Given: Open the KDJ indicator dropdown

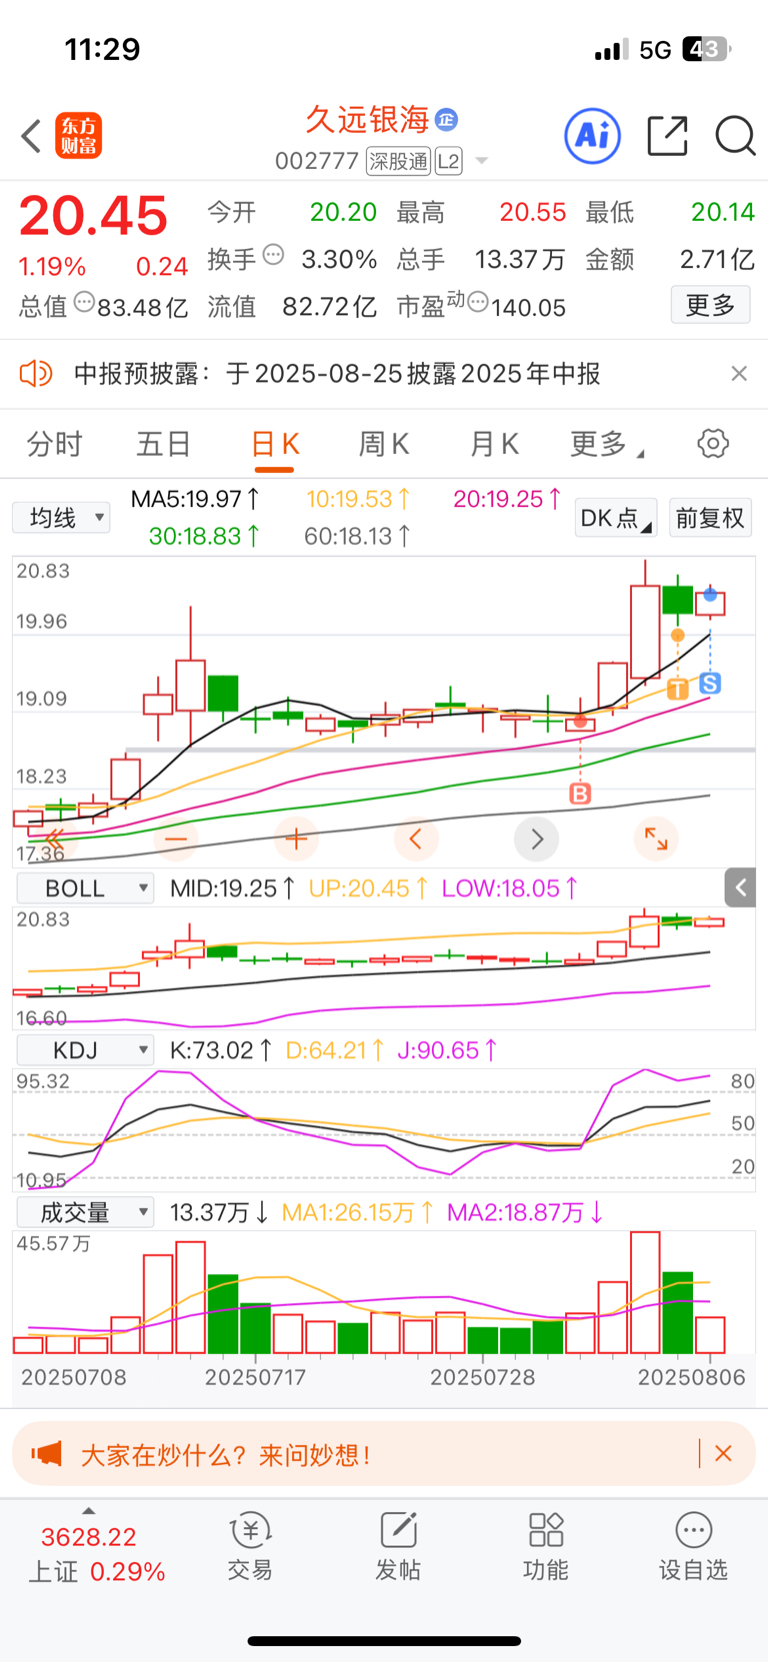Looking at the screenshot, I should (x=85, y=1050).
